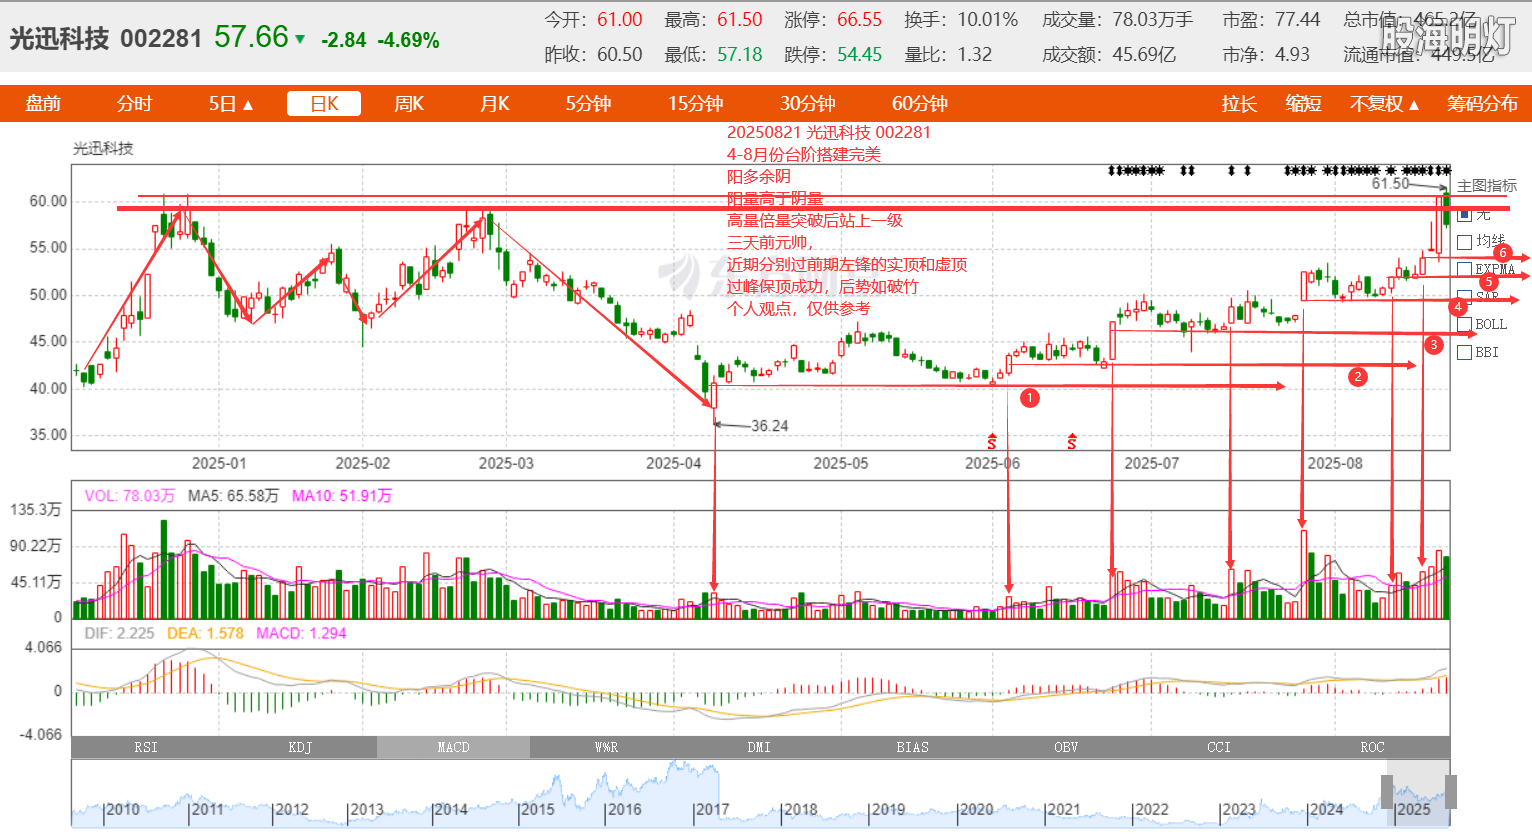Select the 5日 five-day chart tab
Screen dimensions: 1532x838
[222, 104]
